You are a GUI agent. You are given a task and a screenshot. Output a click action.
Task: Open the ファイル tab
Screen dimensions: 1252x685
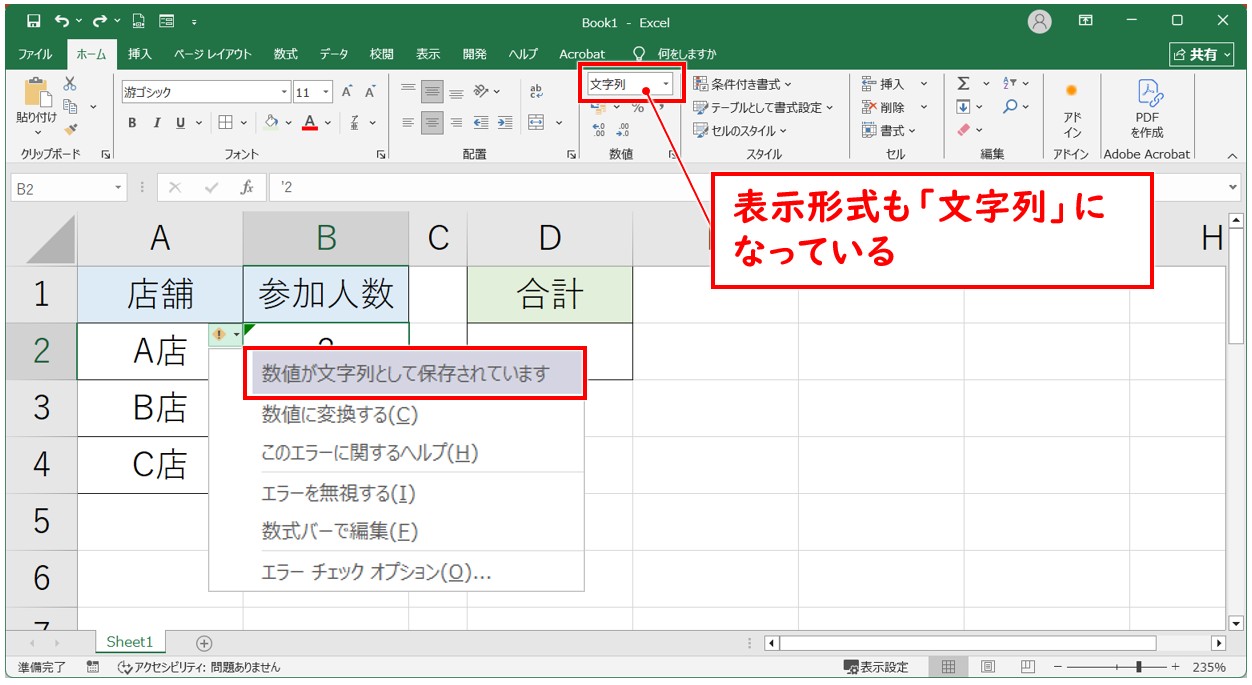pos(35,54)
